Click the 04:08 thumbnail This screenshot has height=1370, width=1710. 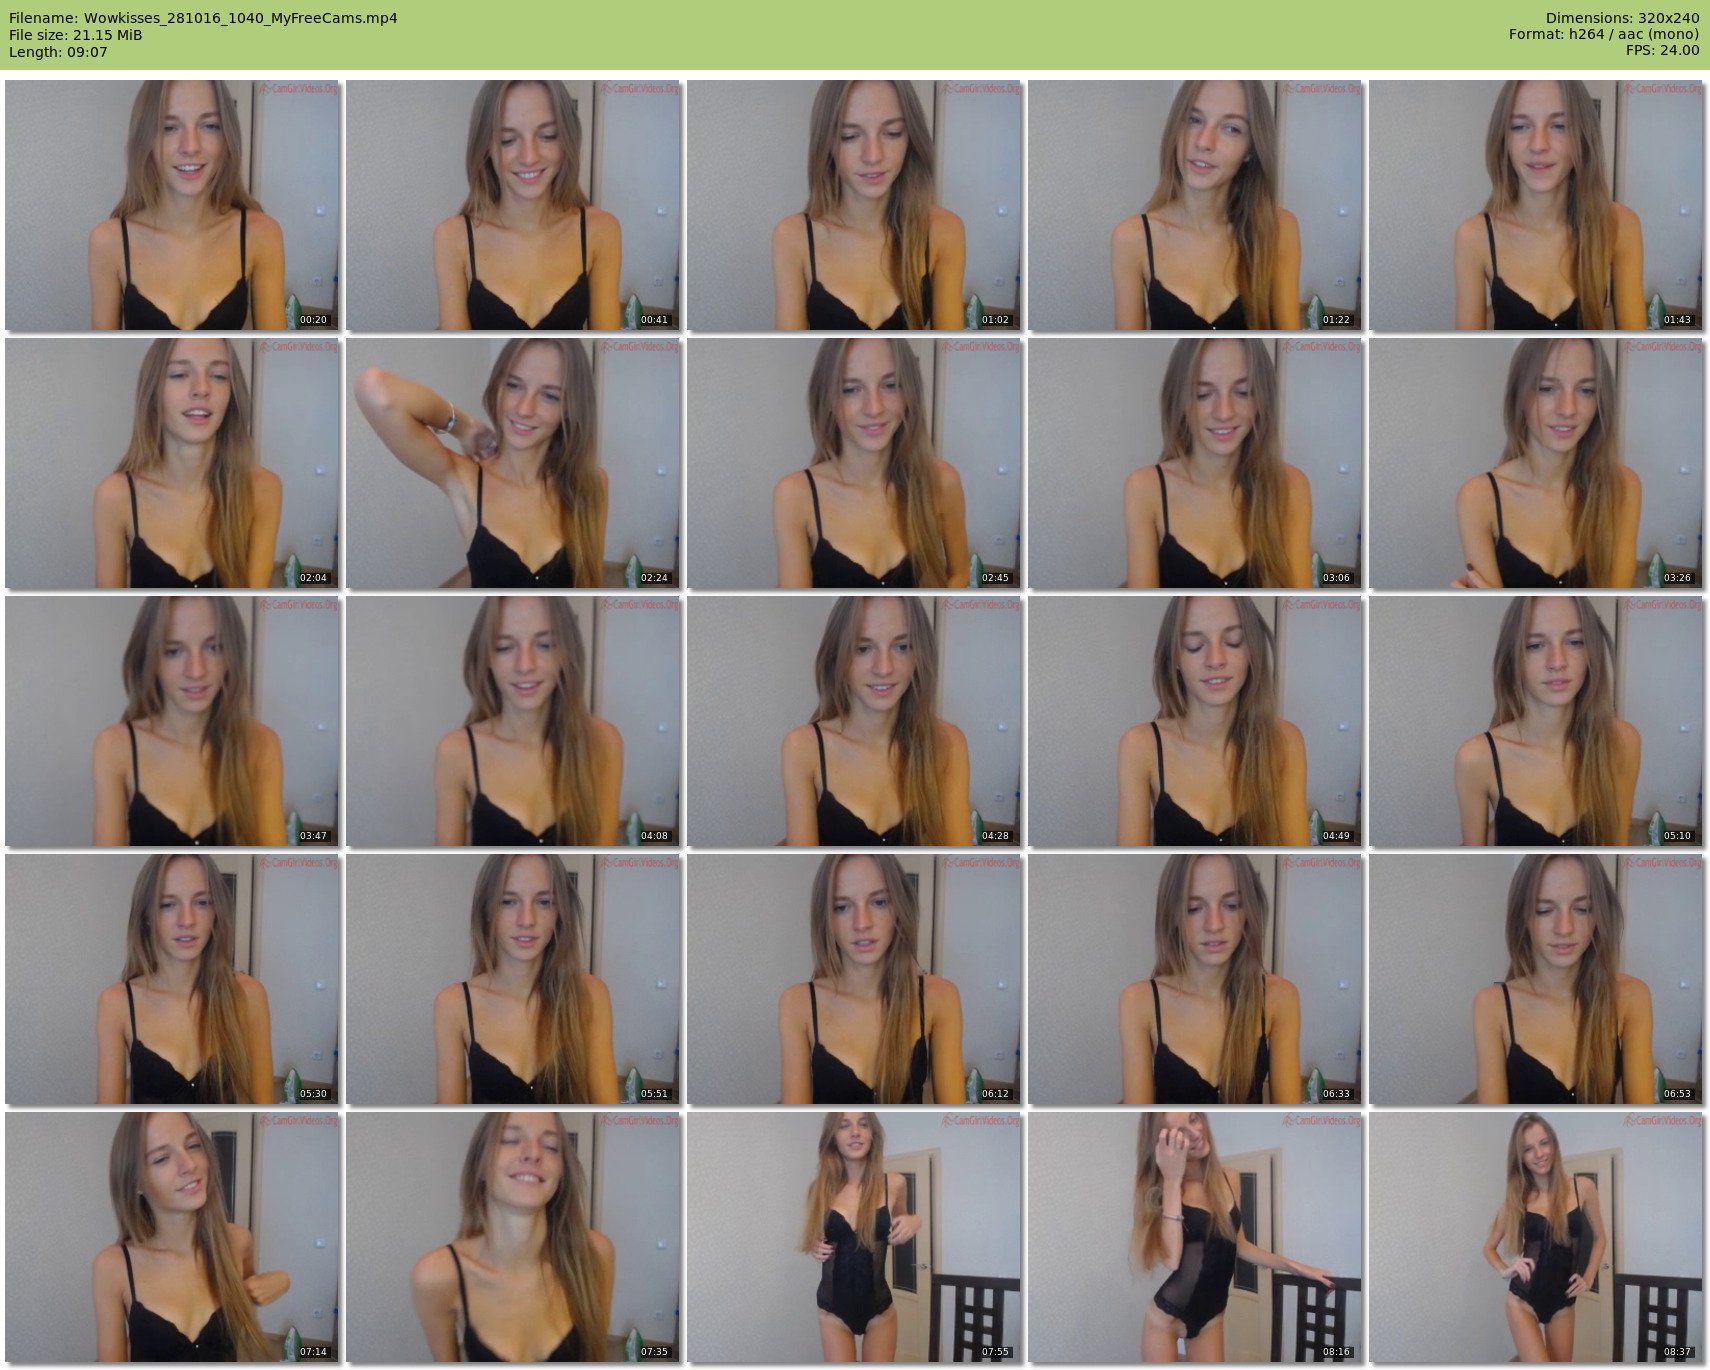click(513, 721)
